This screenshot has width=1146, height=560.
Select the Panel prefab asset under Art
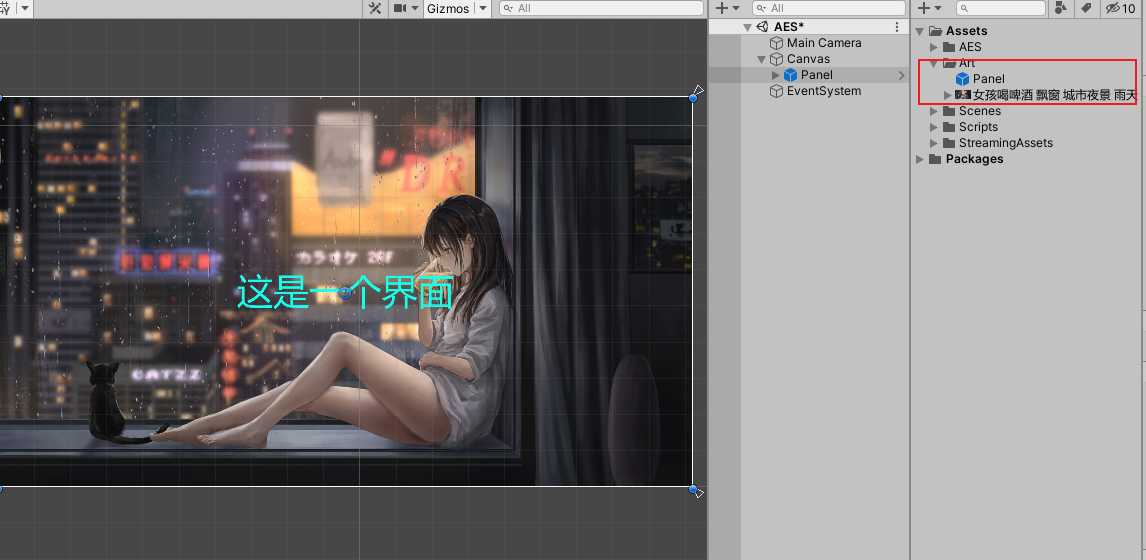coord(988,79)
